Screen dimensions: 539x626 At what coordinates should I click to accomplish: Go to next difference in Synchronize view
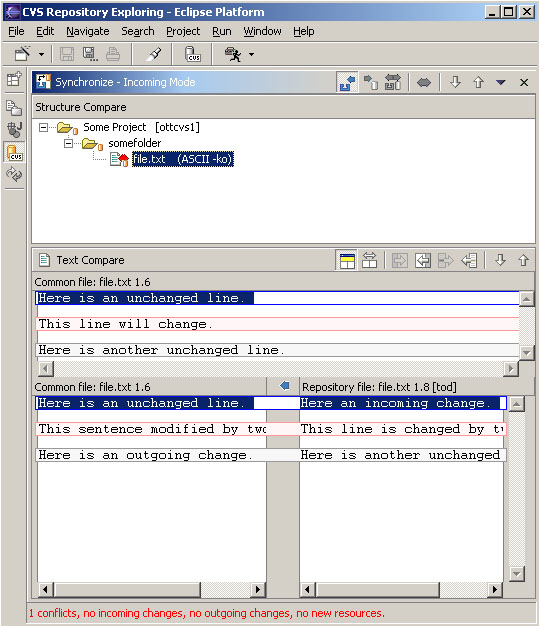coord(456,82)
